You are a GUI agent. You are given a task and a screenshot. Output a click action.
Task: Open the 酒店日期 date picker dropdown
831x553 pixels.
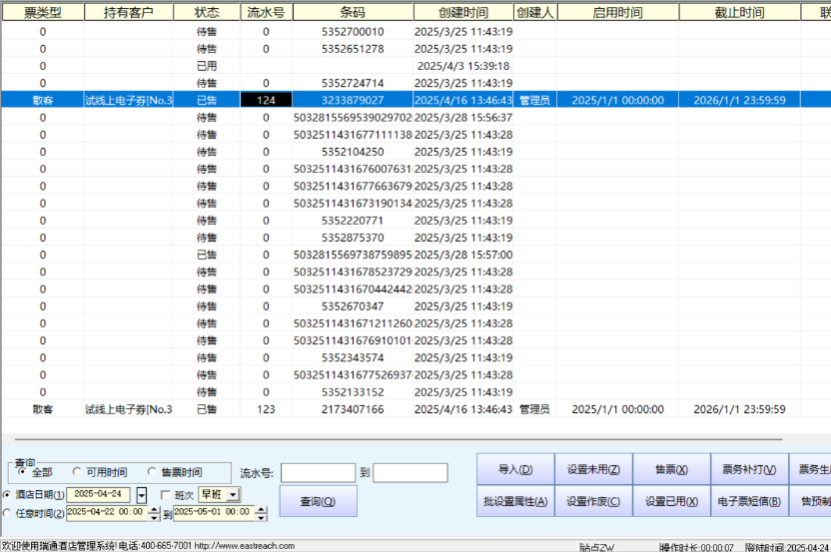pyautogui.click(x=141, y=495)
